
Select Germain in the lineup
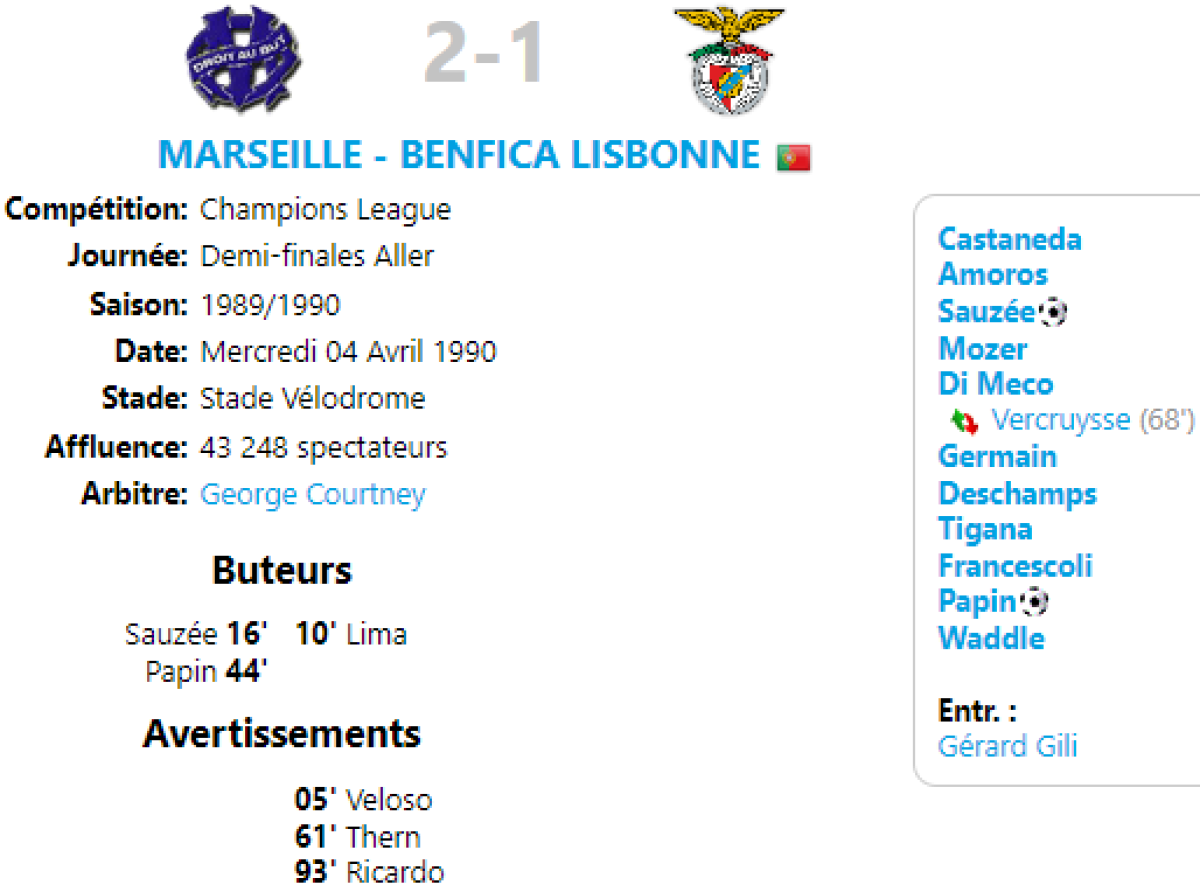pos(997,457)
